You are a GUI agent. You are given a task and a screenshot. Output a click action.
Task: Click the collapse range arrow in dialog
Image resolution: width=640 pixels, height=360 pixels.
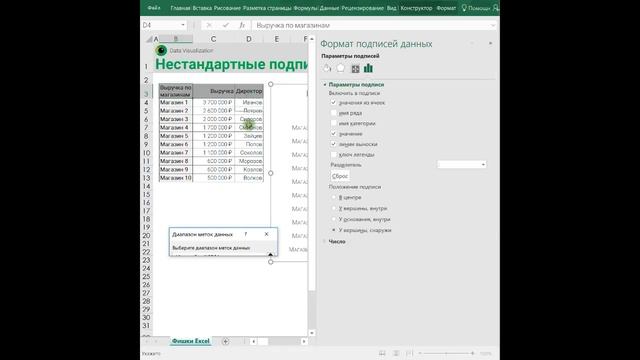pyautogui.click(x=270, y=255)
